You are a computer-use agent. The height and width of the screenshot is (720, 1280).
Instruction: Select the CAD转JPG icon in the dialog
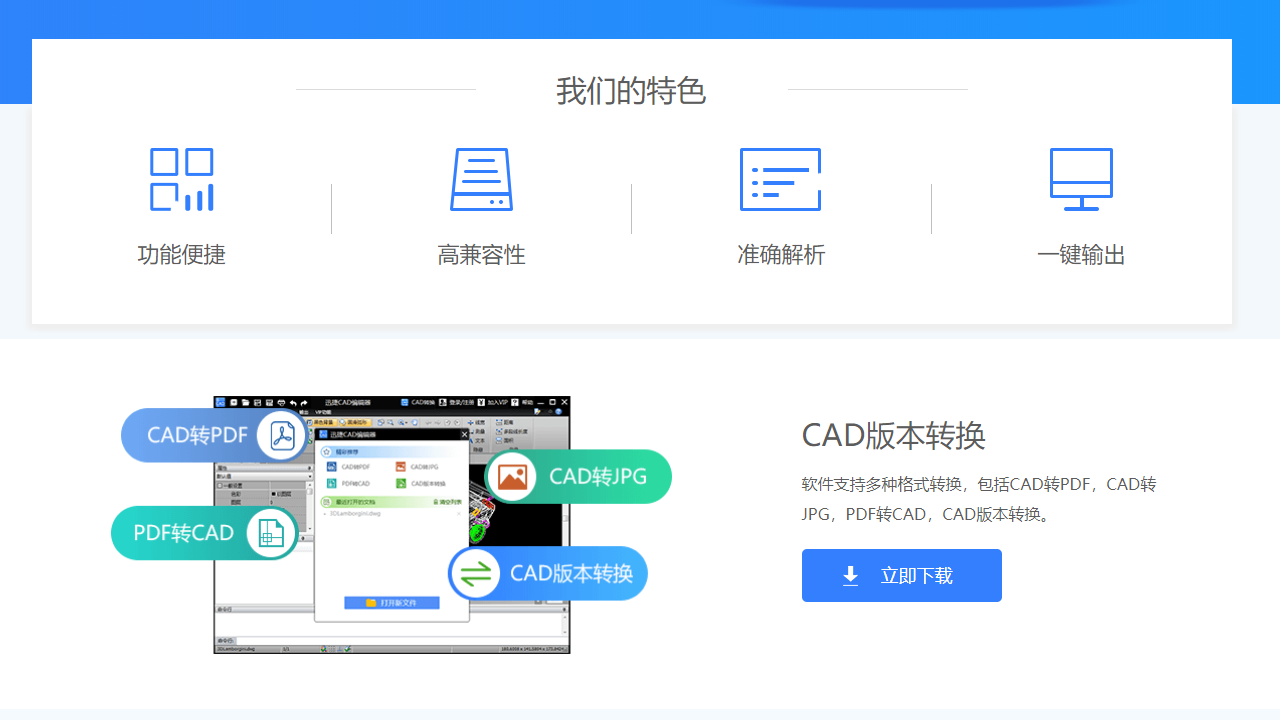400,466
